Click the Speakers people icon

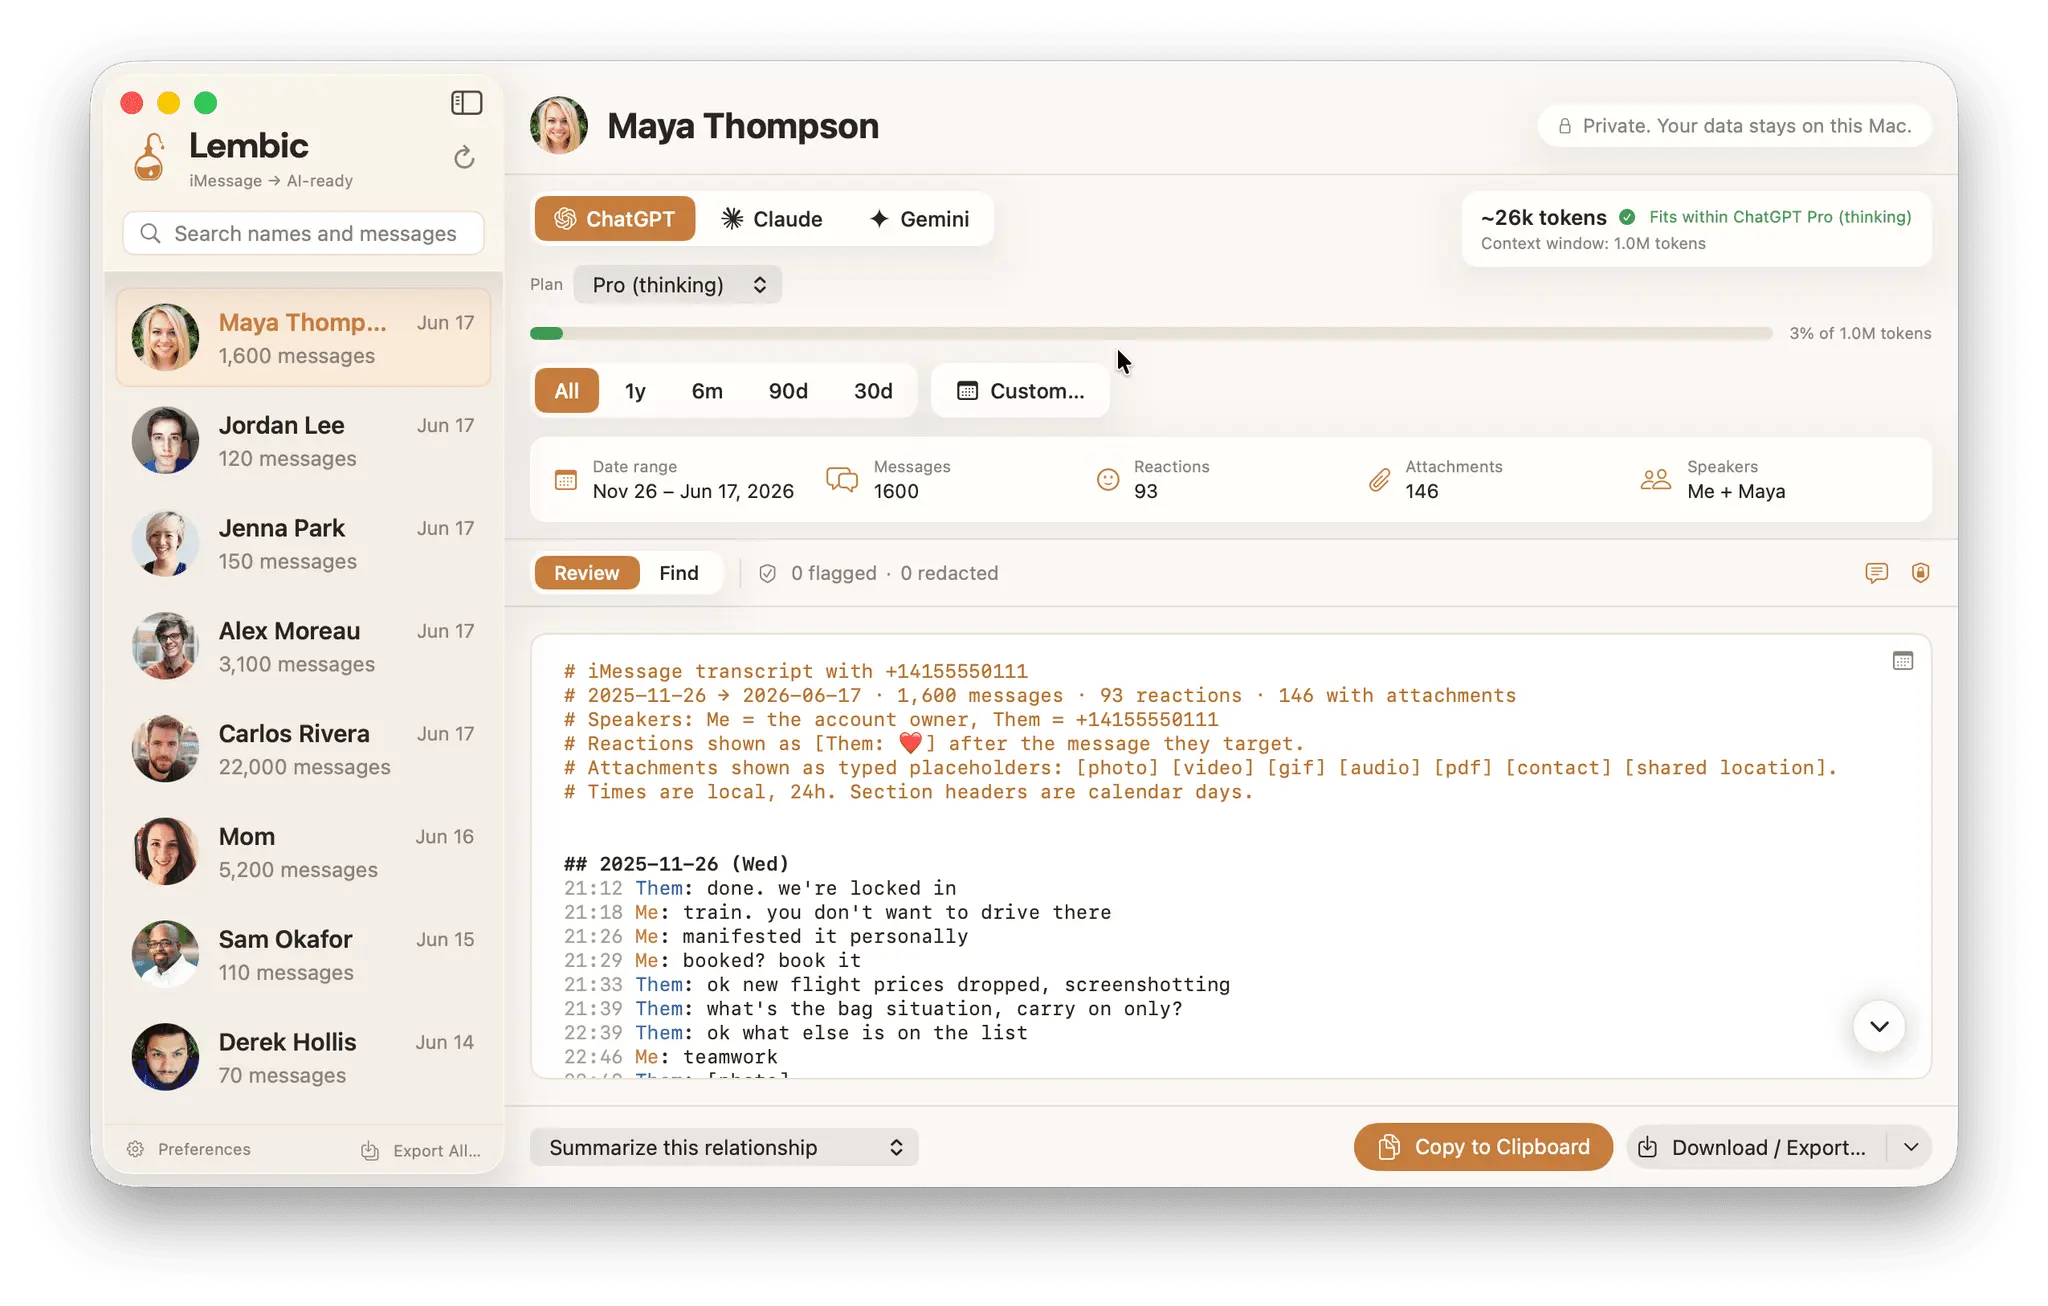click(1656, 480)
